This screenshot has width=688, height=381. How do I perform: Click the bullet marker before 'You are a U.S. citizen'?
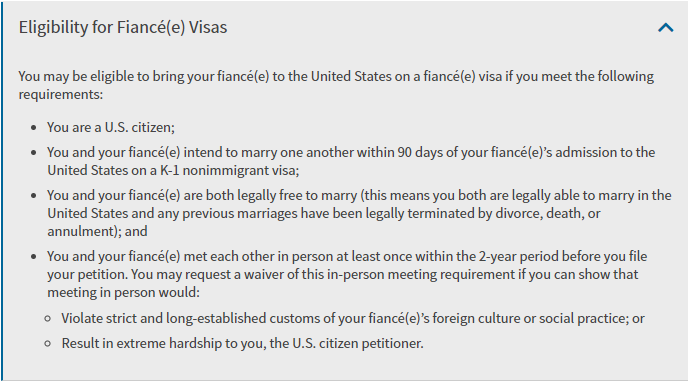click(34, 128)
